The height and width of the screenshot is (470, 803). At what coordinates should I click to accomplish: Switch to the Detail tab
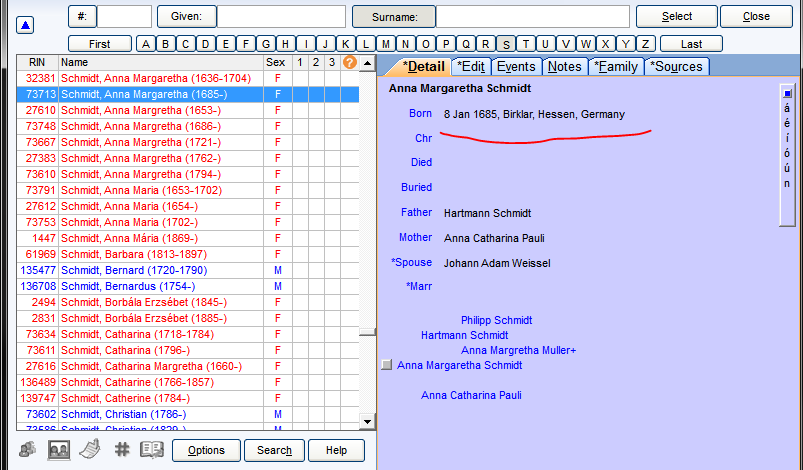point(421,67)
